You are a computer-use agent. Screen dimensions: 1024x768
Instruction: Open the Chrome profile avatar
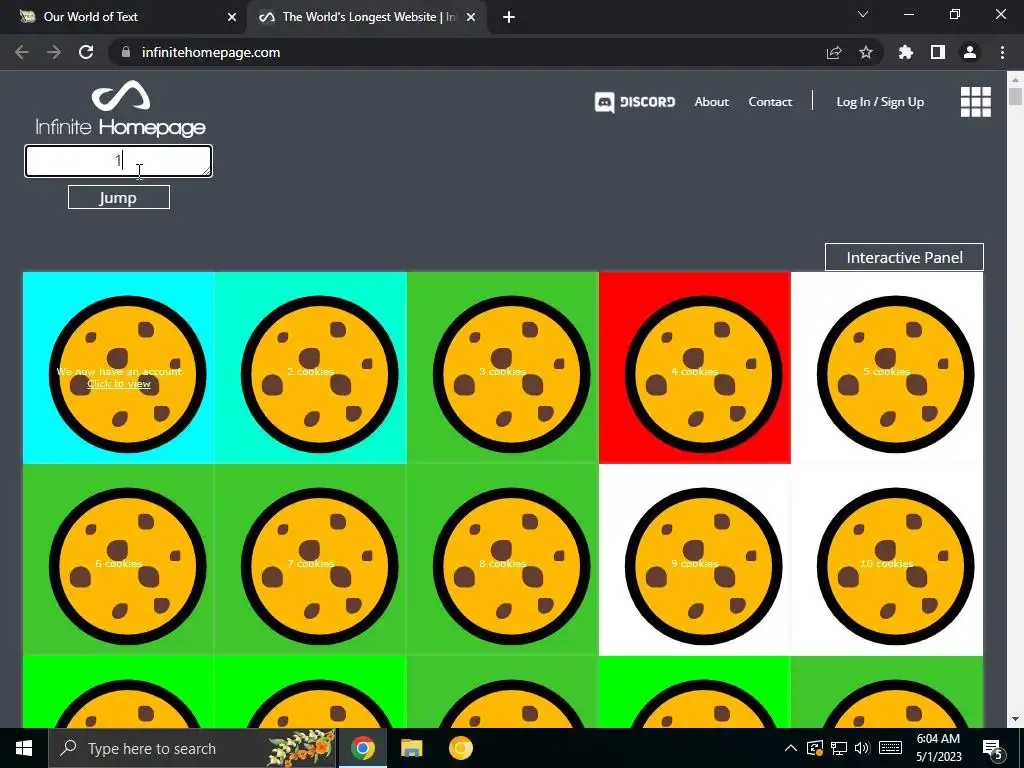click(970, 52)
